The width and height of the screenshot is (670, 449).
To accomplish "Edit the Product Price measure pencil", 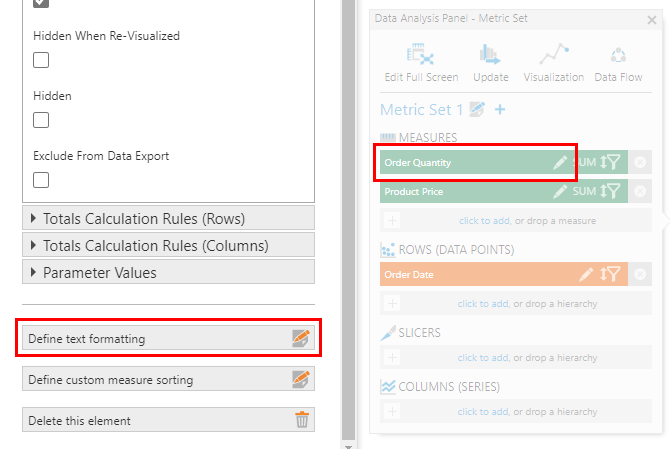I will coord(560,191).
